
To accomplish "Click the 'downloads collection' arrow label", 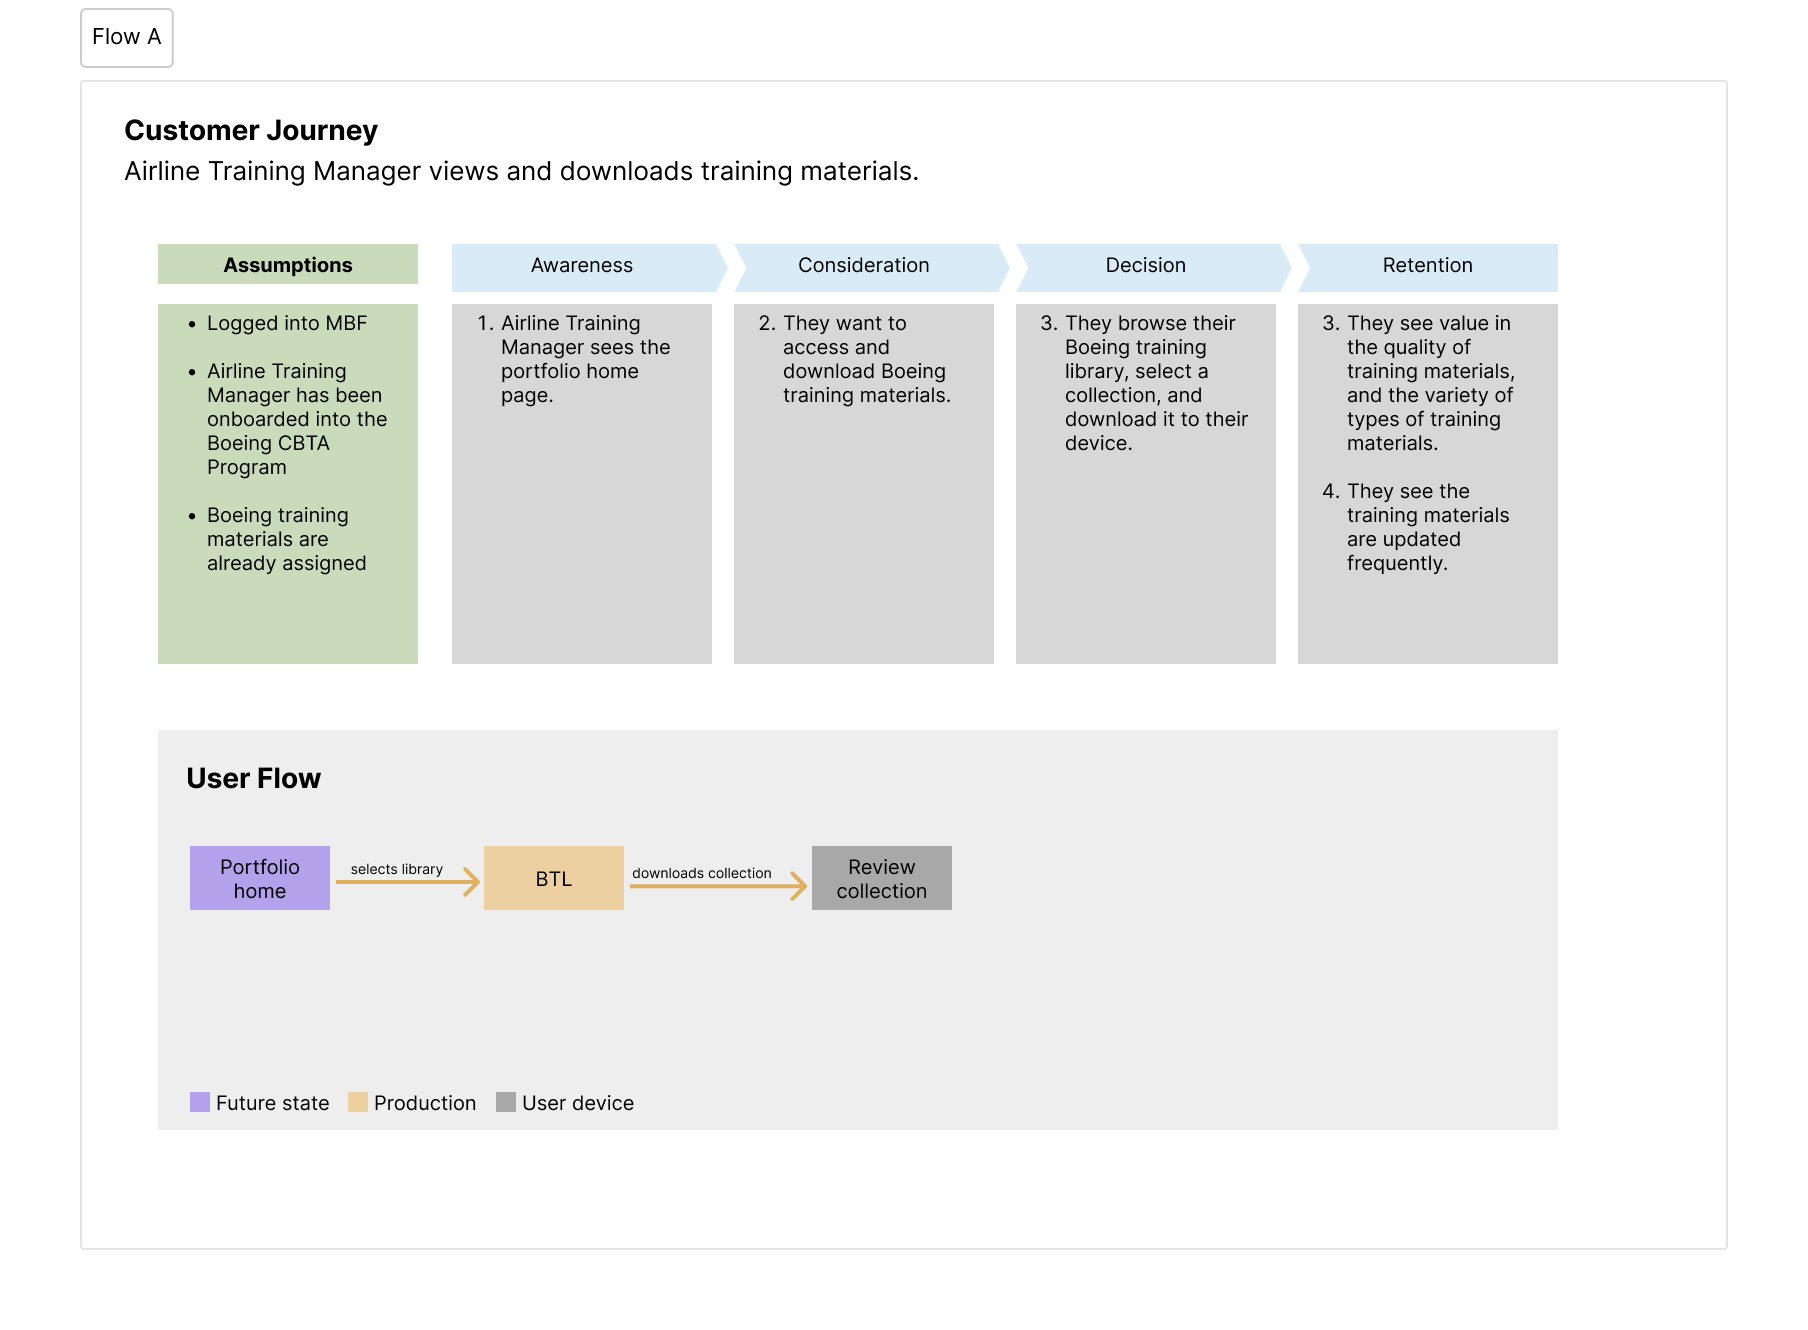I will [x=702, y=873].
